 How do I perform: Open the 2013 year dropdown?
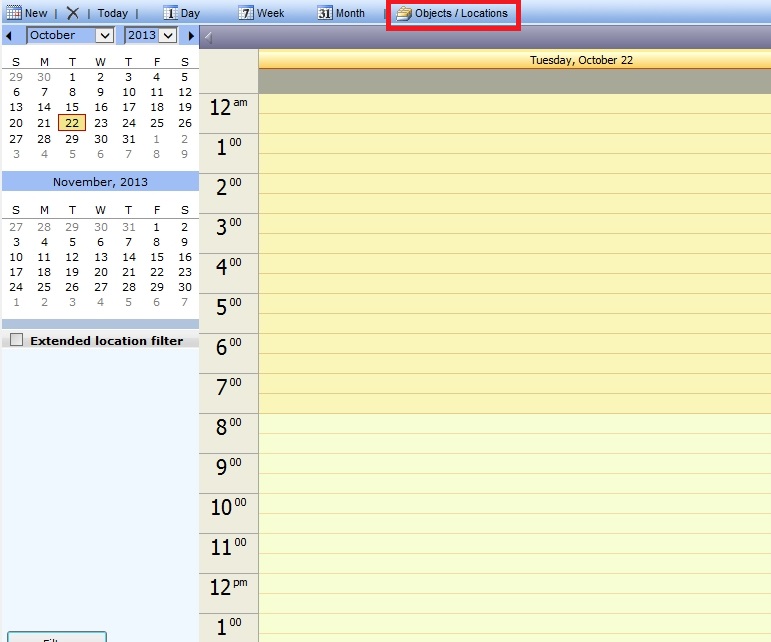click(x=167, y=36)
